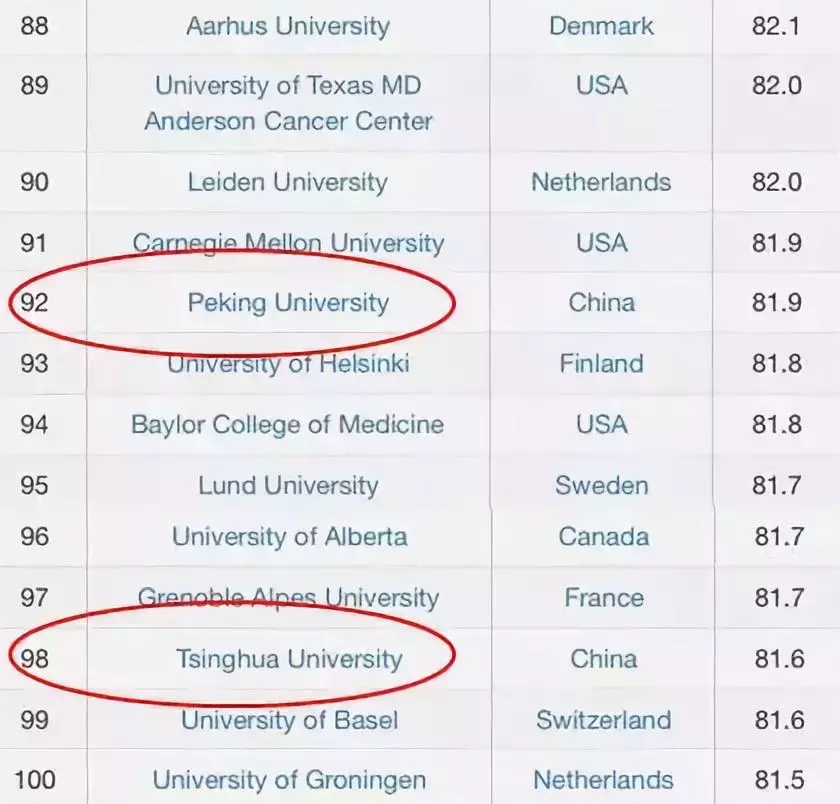Click the Denmark country cell
Screen dimensions: 840x804
(x=601, y=26)
